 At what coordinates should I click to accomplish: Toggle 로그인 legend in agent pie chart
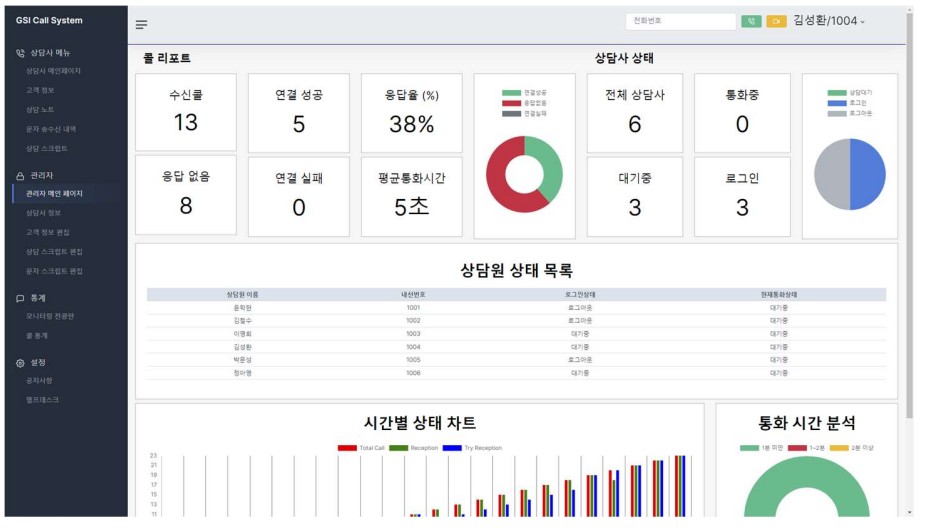tap(847, 103)
